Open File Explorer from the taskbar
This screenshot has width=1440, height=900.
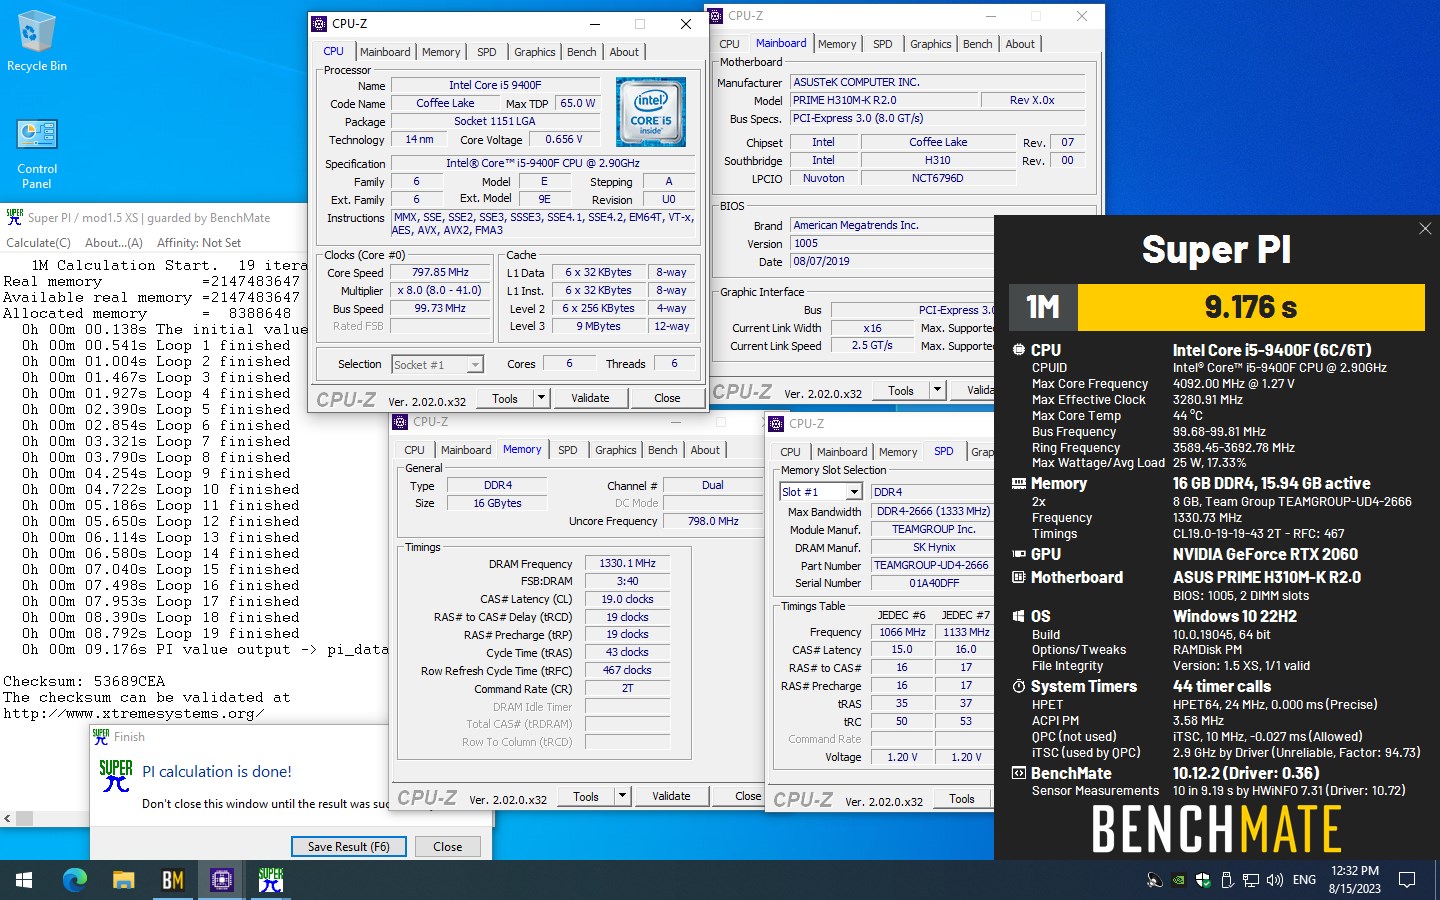[124, 880]
